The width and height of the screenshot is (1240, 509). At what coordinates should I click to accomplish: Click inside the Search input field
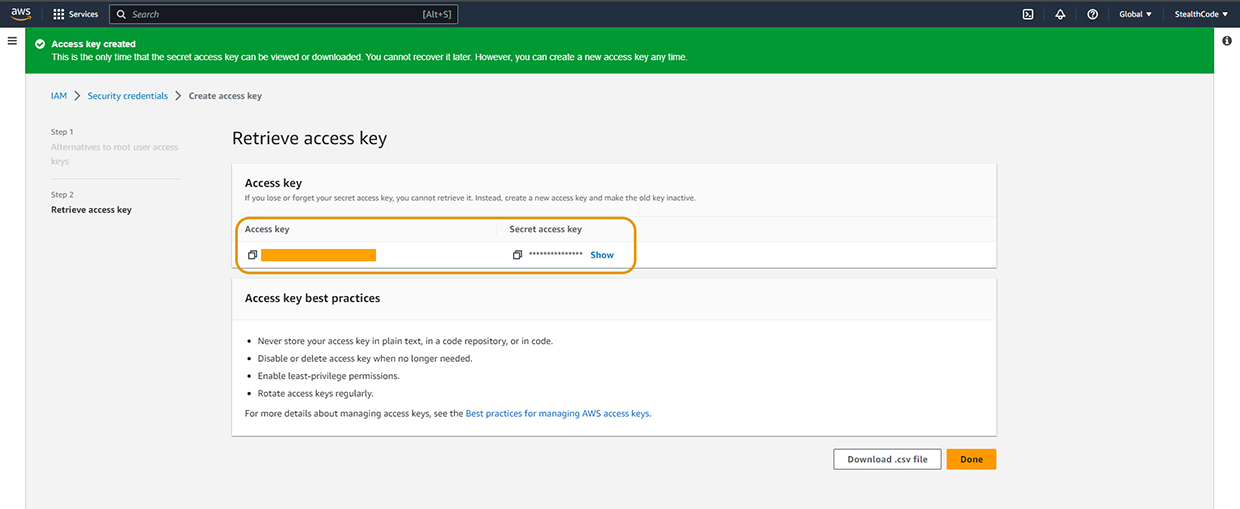click(284, 14)
